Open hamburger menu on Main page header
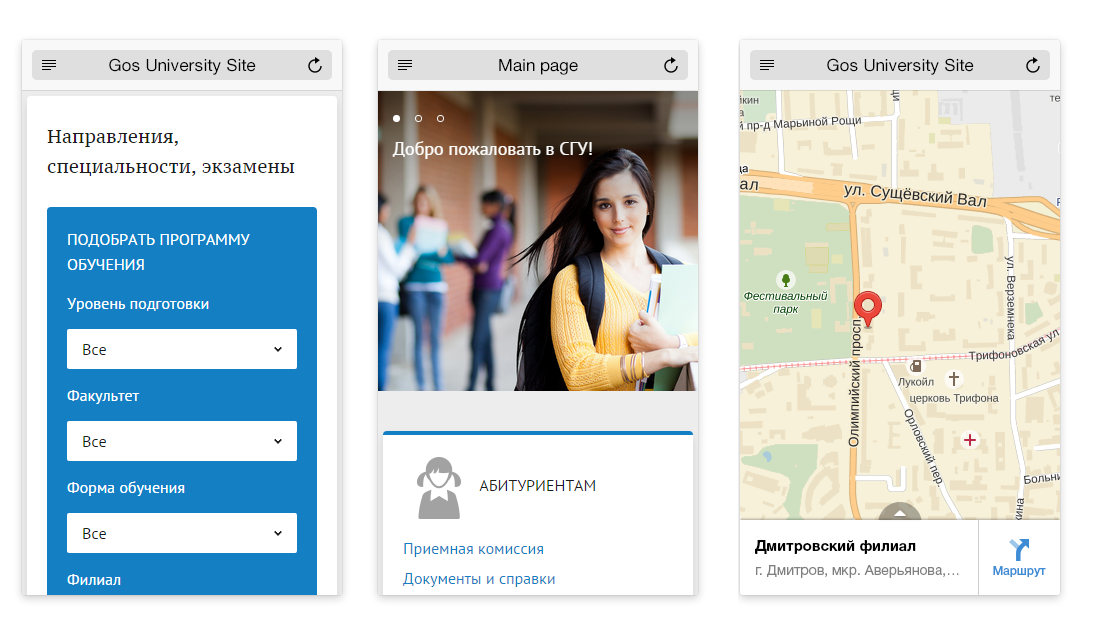1100x644 pixels. [405, 66]
